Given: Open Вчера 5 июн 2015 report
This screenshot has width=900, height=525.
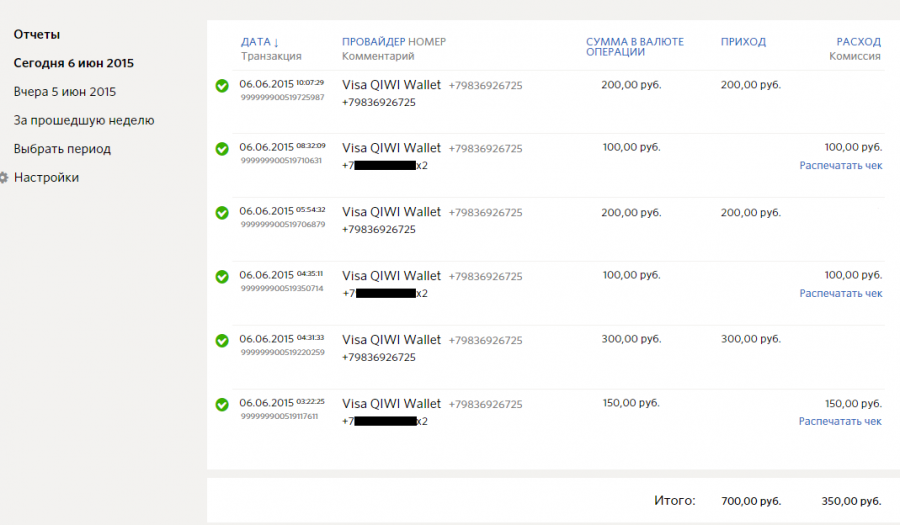Looking at the screenshot, I should [65, 92].
